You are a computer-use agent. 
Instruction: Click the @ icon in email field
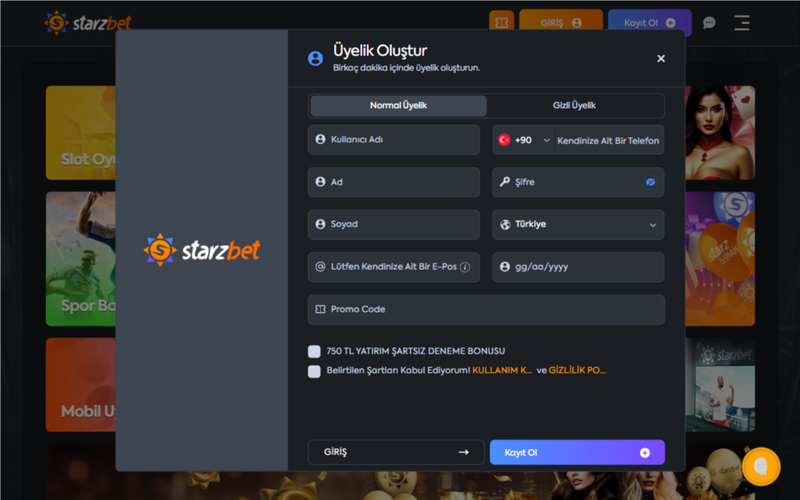[x=320, y=266]
